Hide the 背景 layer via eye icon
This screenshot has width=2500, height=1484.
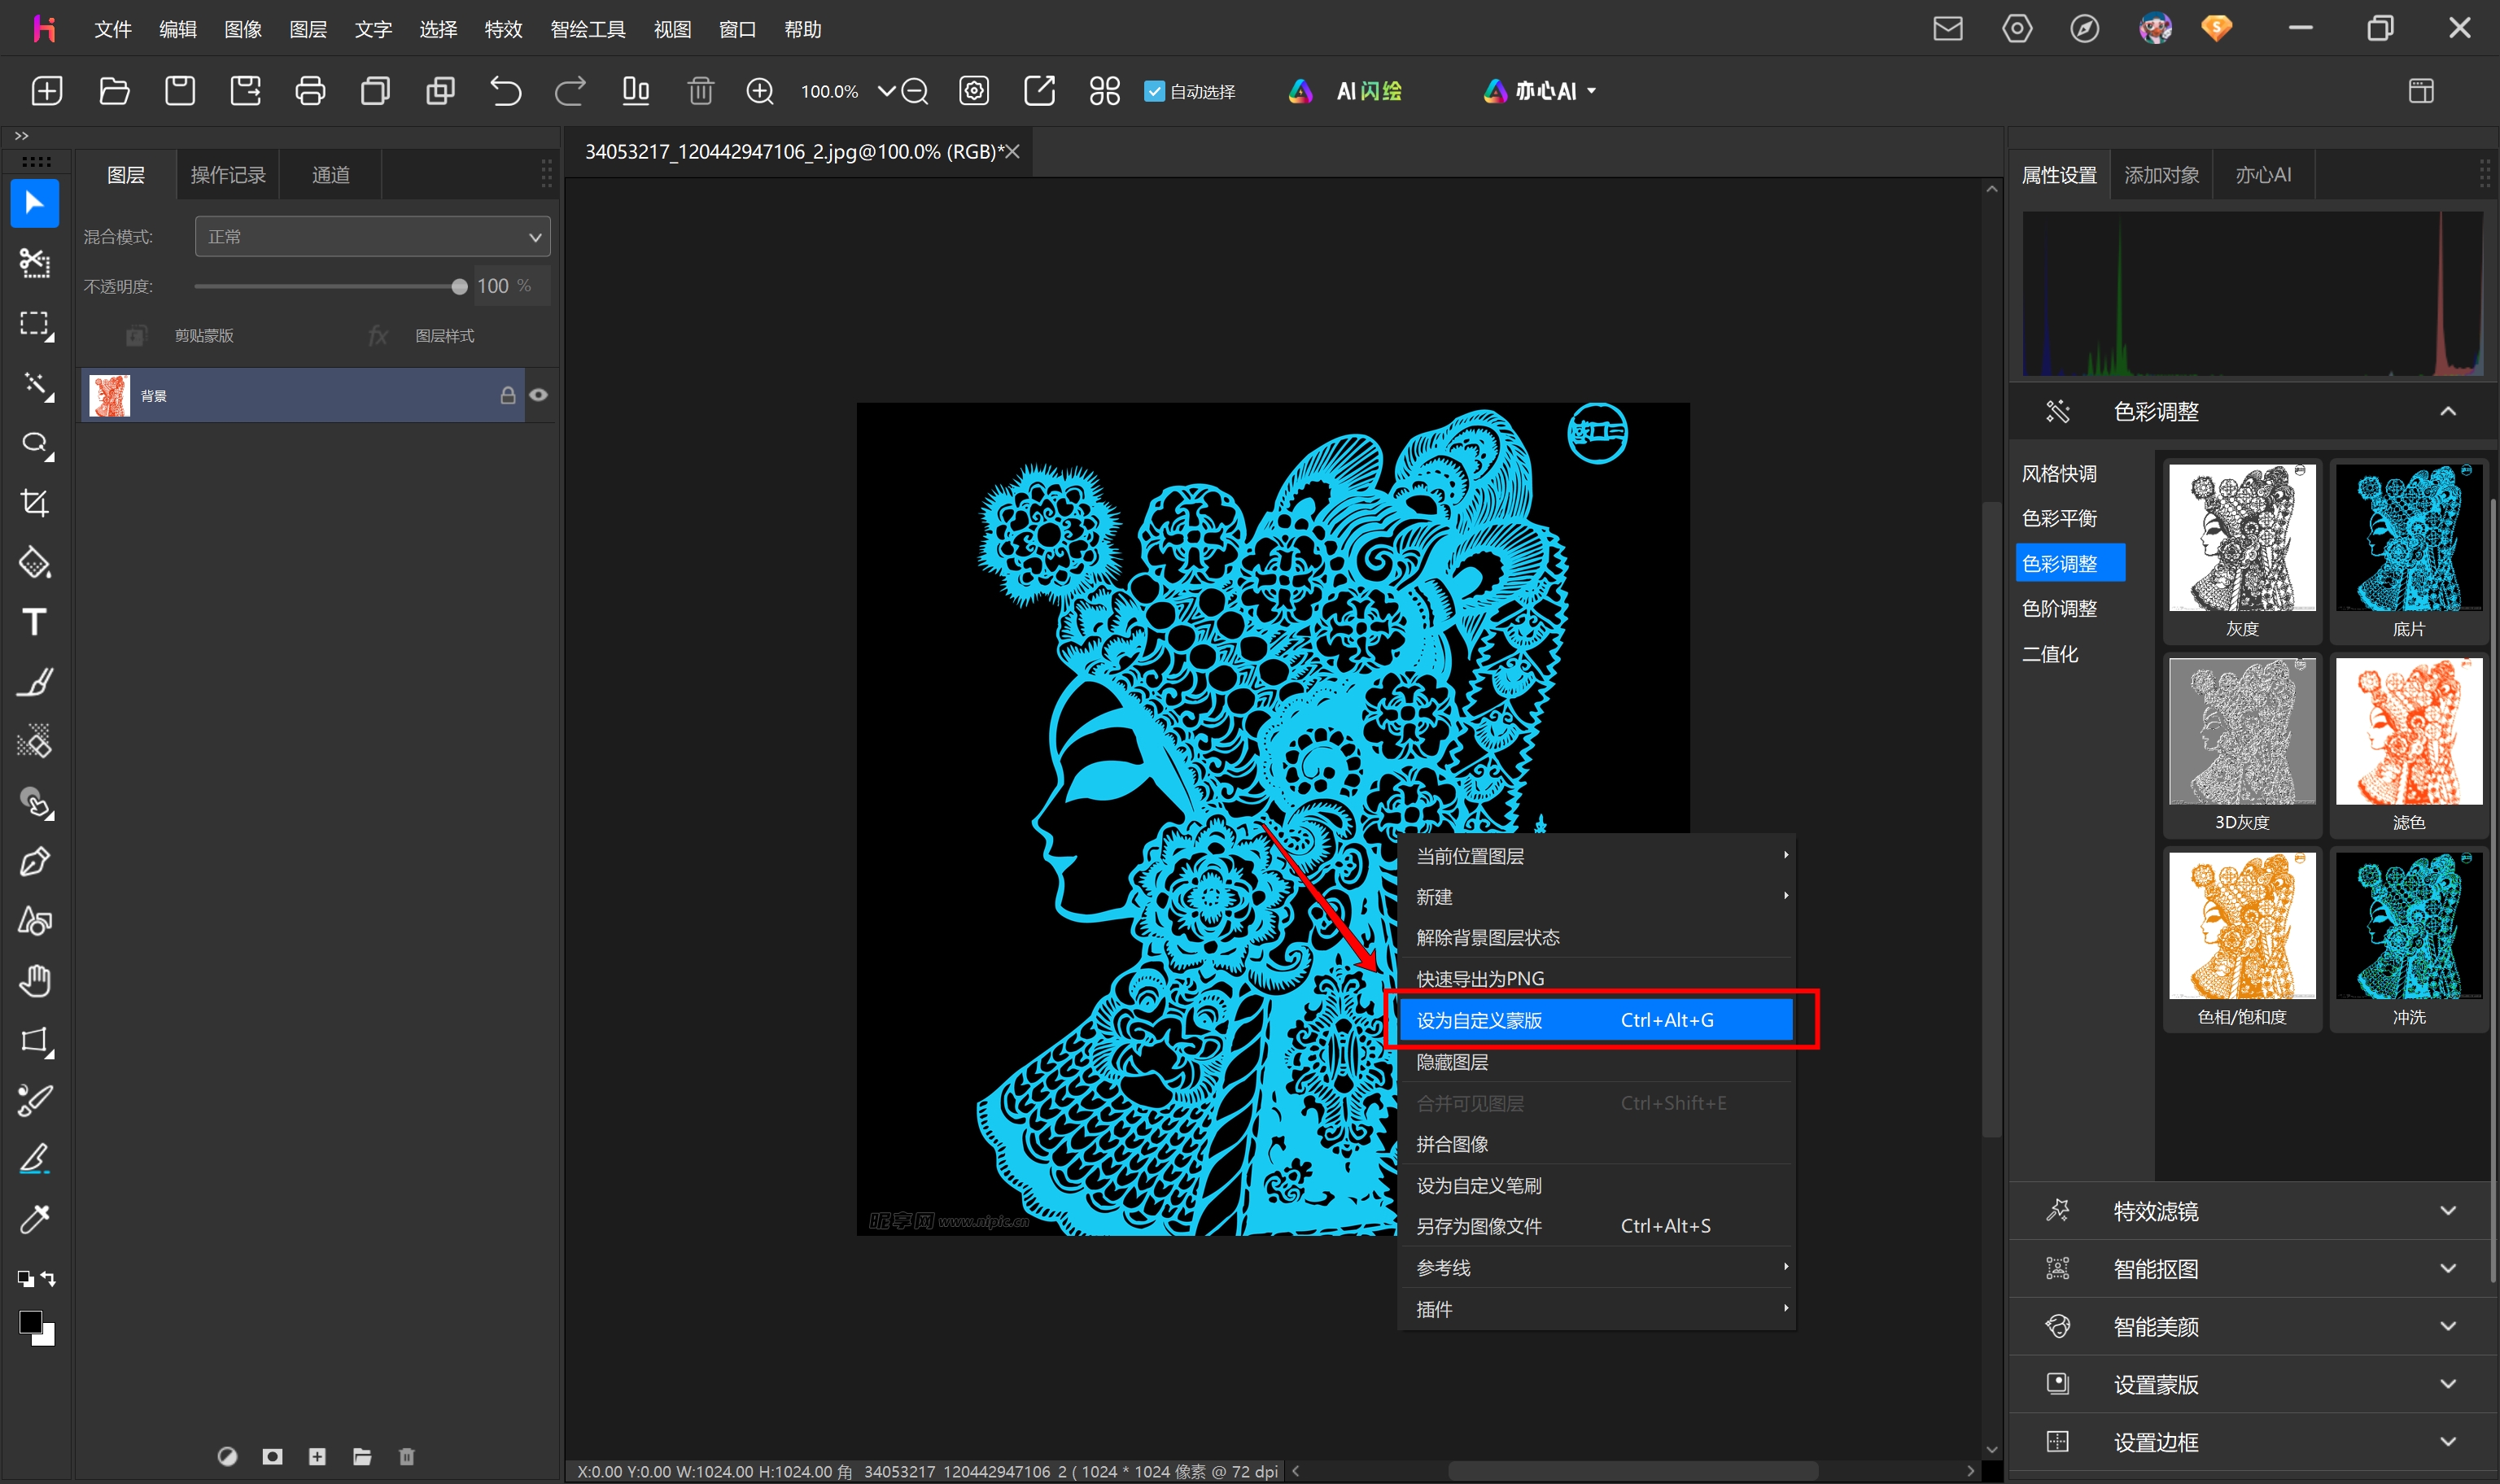point(538,395)
